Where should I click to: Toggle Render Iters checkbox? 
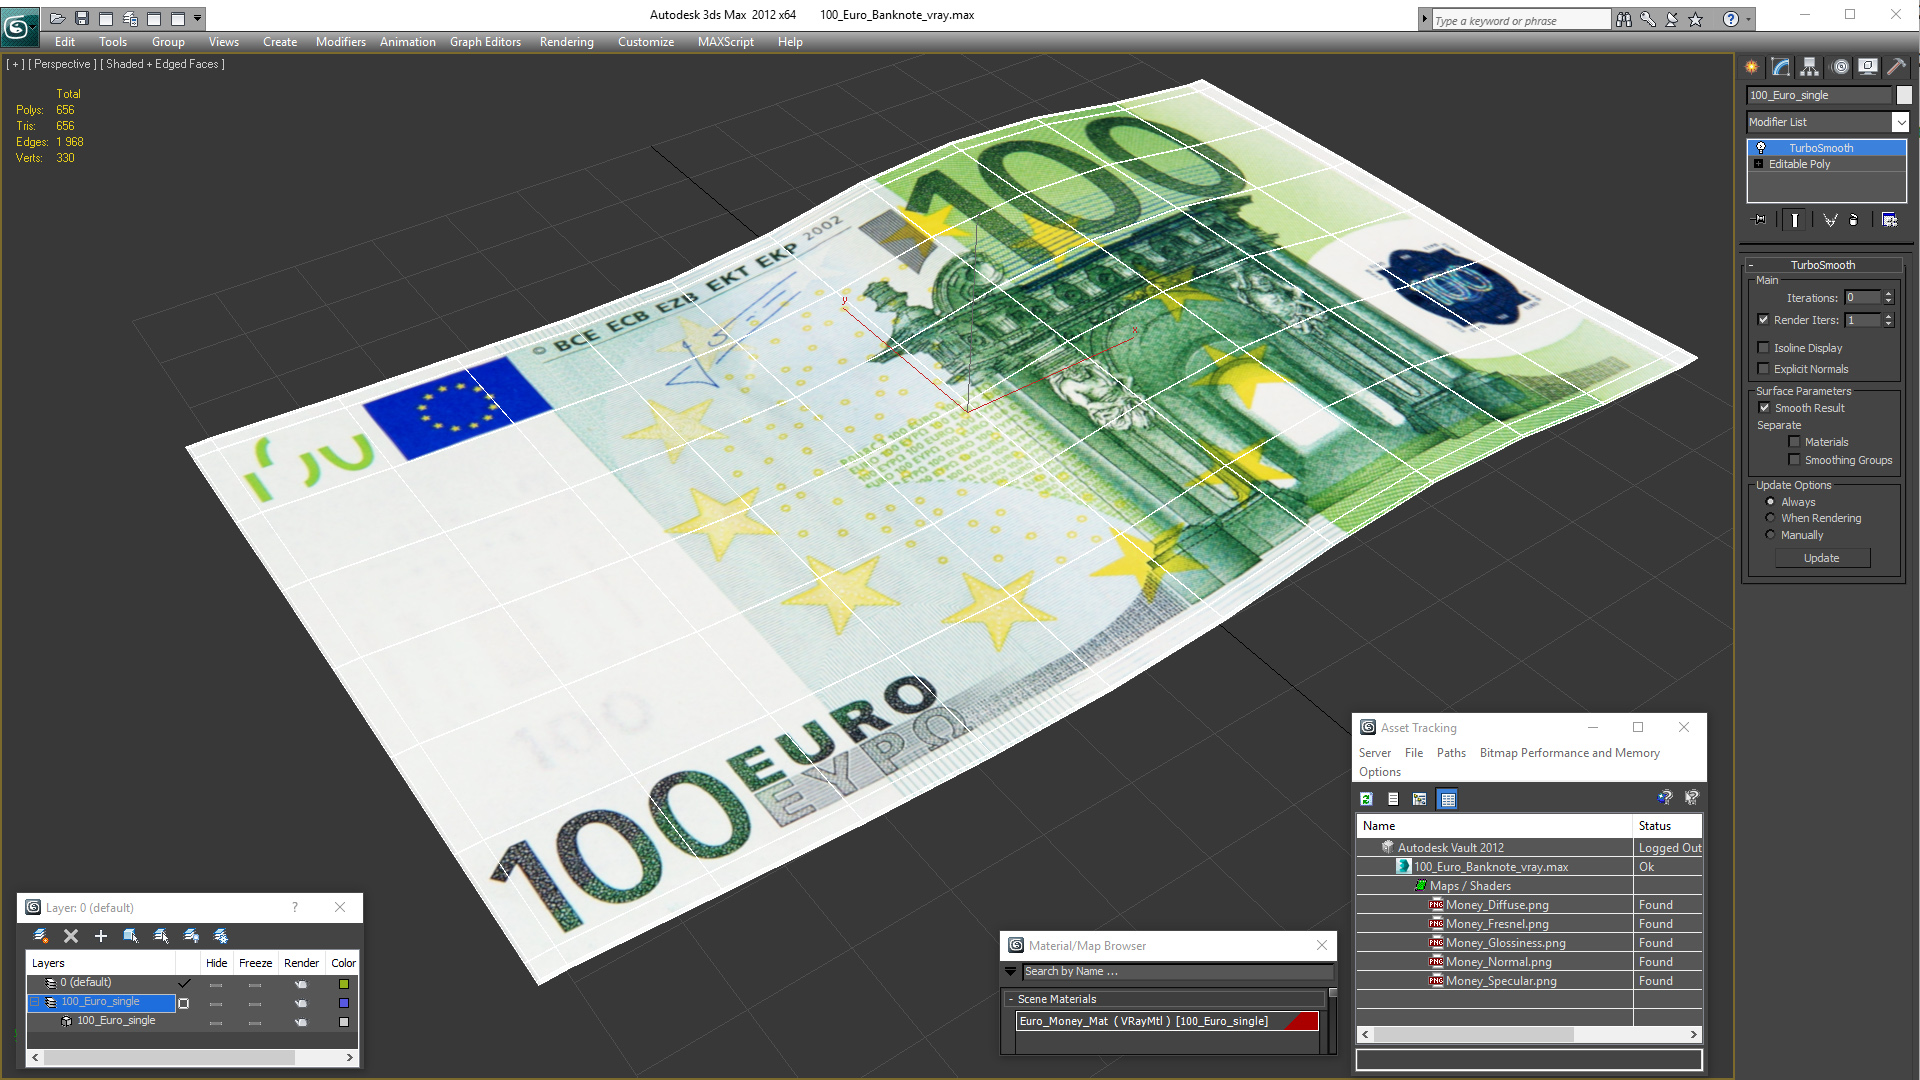[1764, 320]
